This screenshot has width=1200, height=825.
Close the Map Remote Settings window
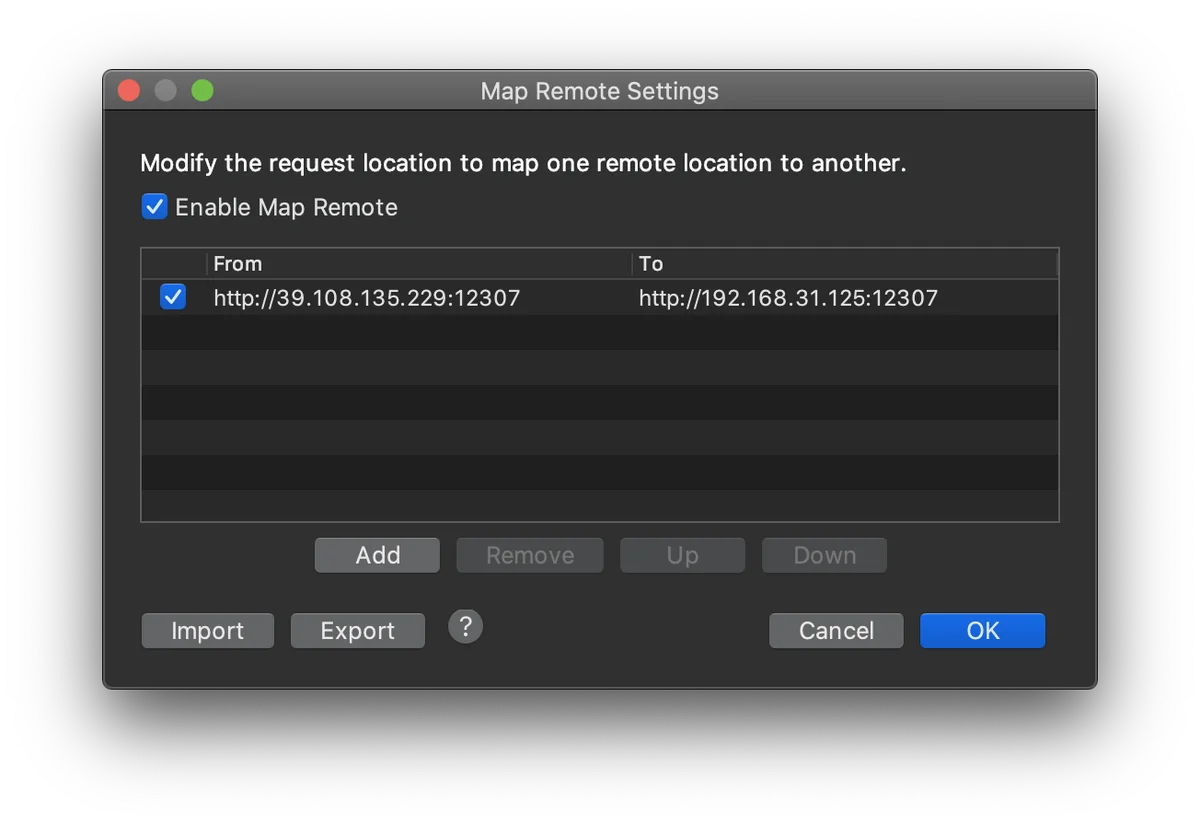129,91
